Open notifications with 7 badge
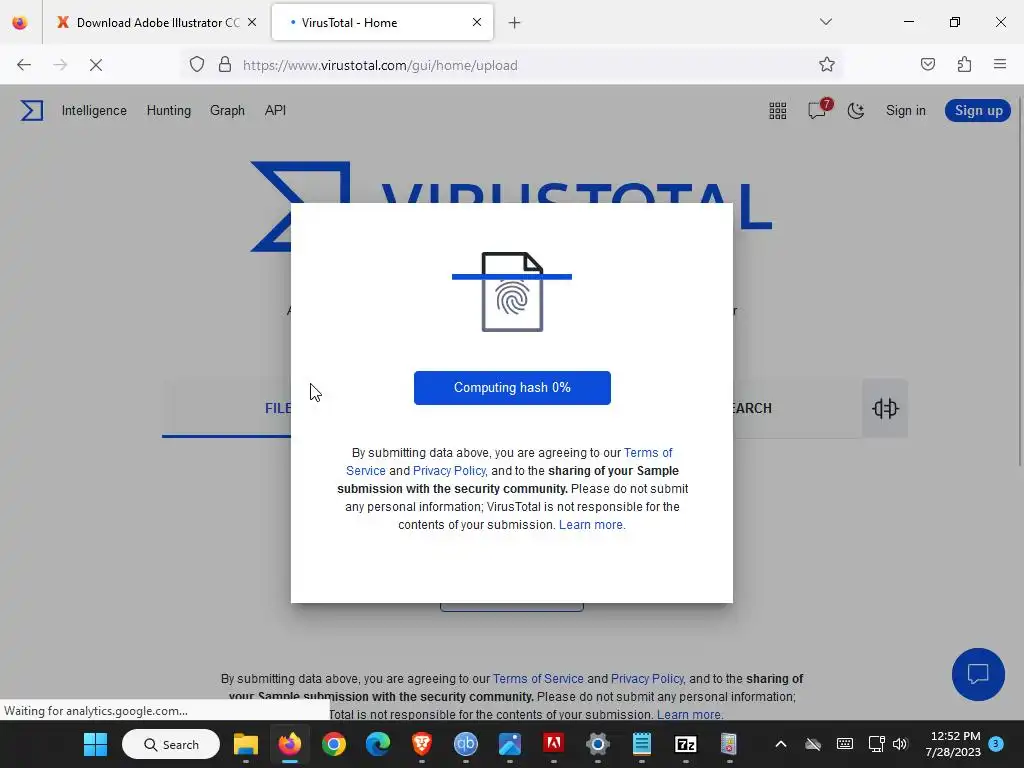 818,109
